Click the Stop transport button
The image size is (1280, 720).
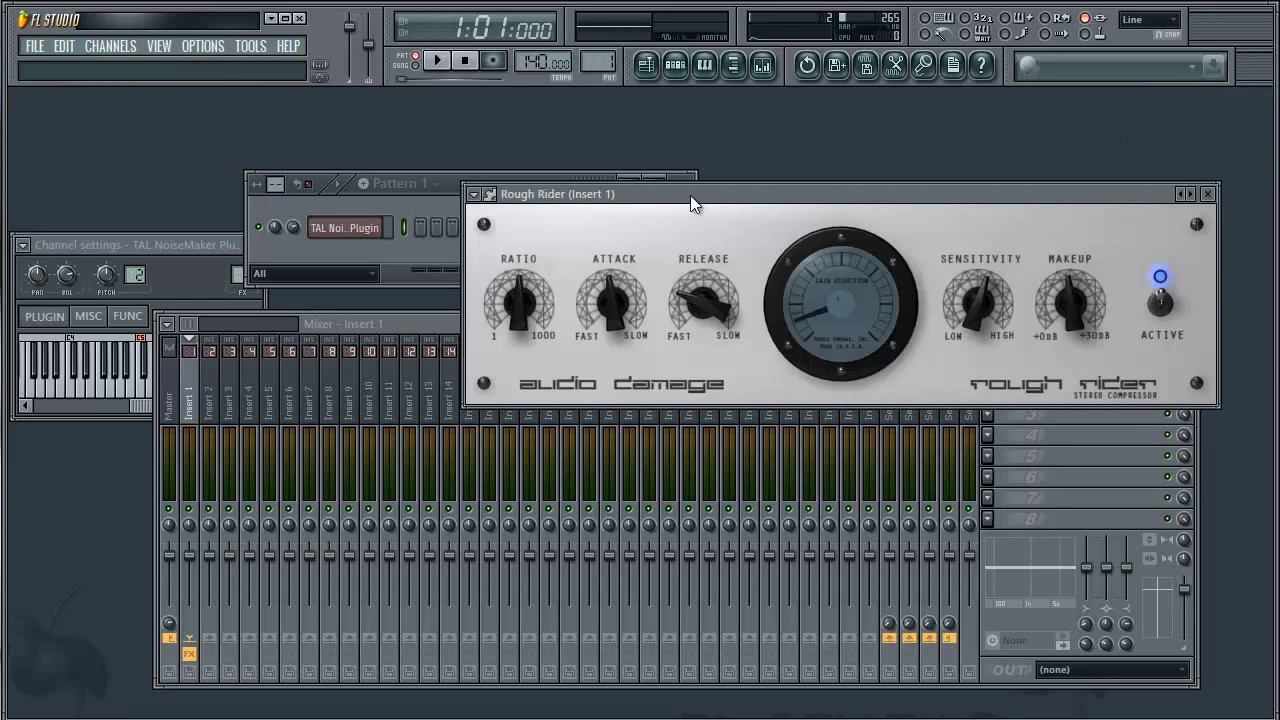coord(465,61)
